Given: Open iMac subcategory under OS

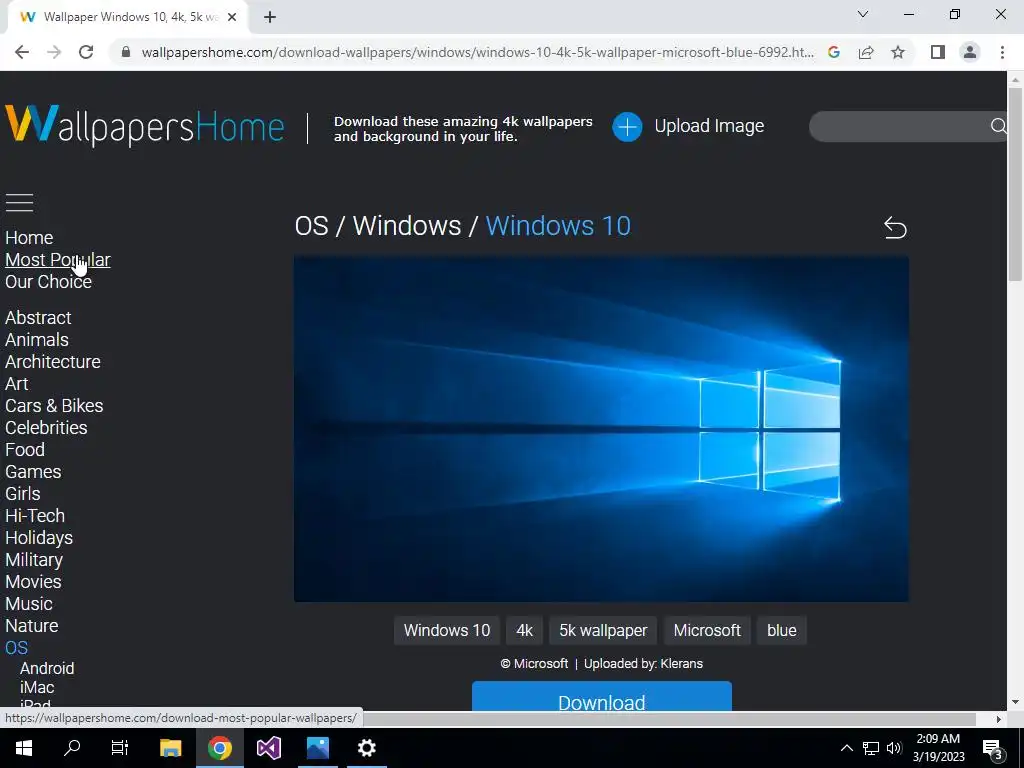Looking at the screenshot, I should (37, 688).
